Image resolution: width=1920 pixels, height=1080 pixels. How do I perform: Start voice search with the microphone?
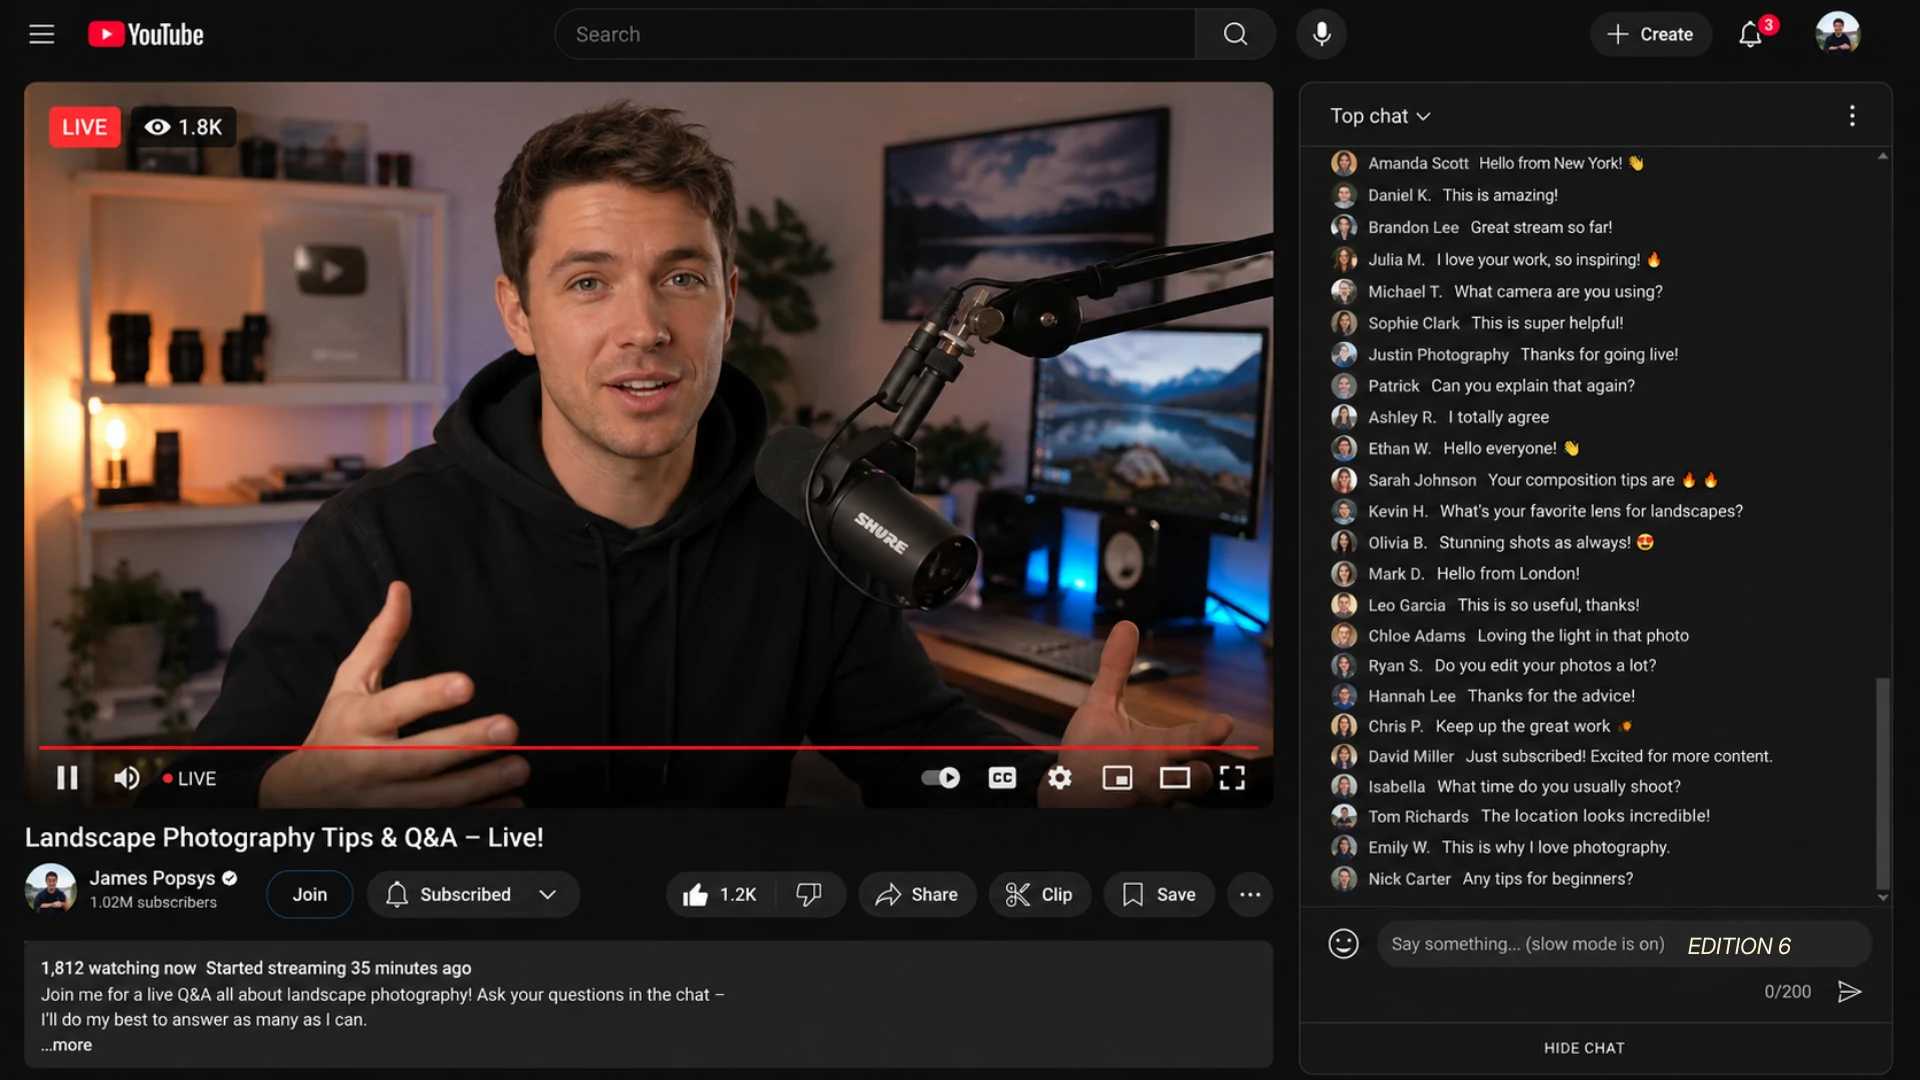click(1321, 34)
